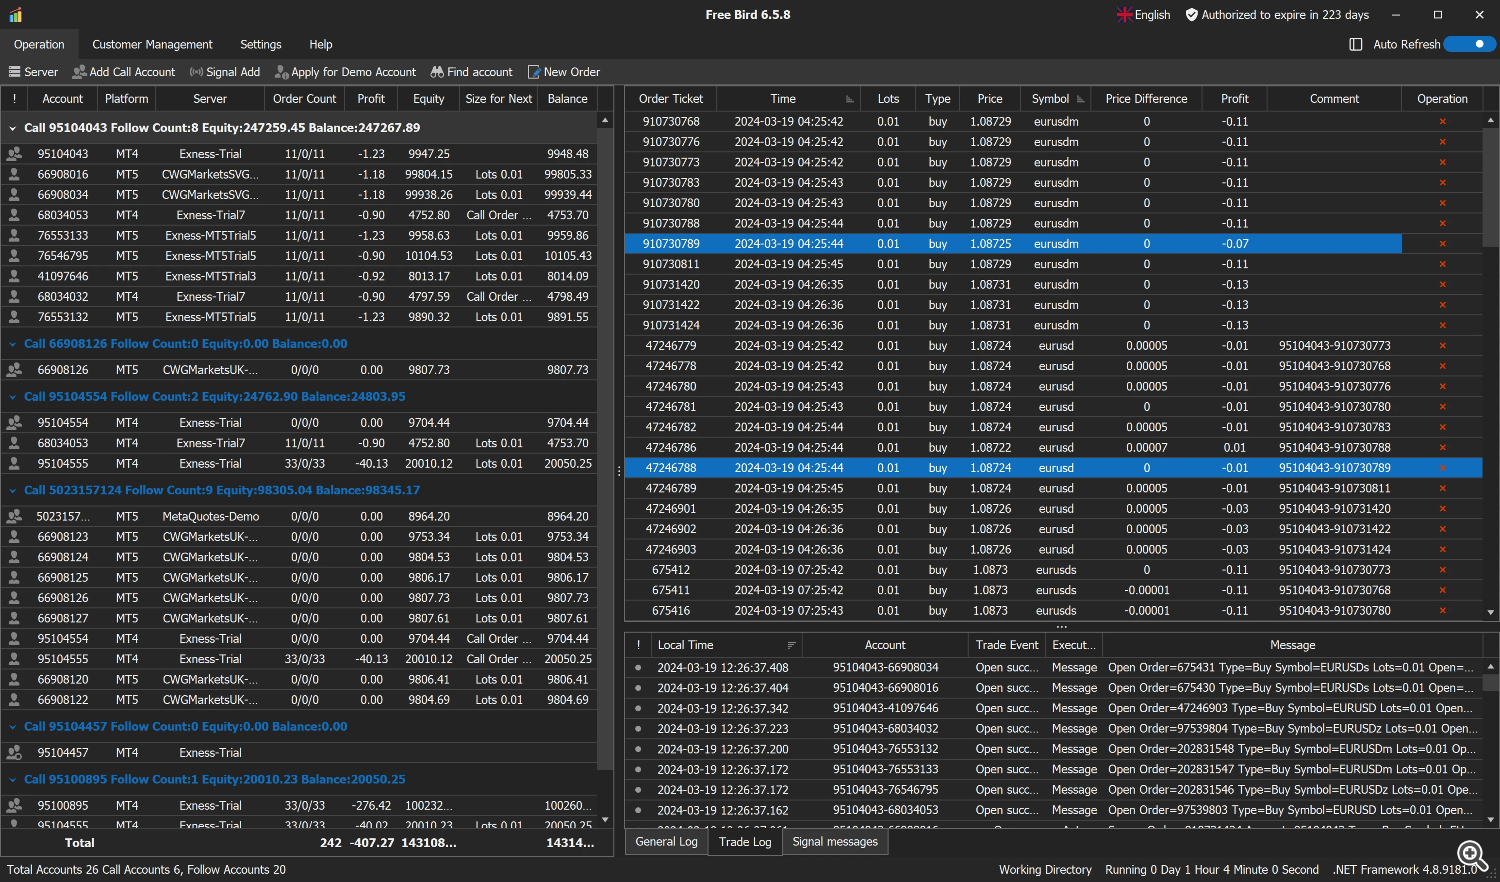The image size is (1500, 882).
Task: Close order 910731422 with its red X
Action: 1442,305
